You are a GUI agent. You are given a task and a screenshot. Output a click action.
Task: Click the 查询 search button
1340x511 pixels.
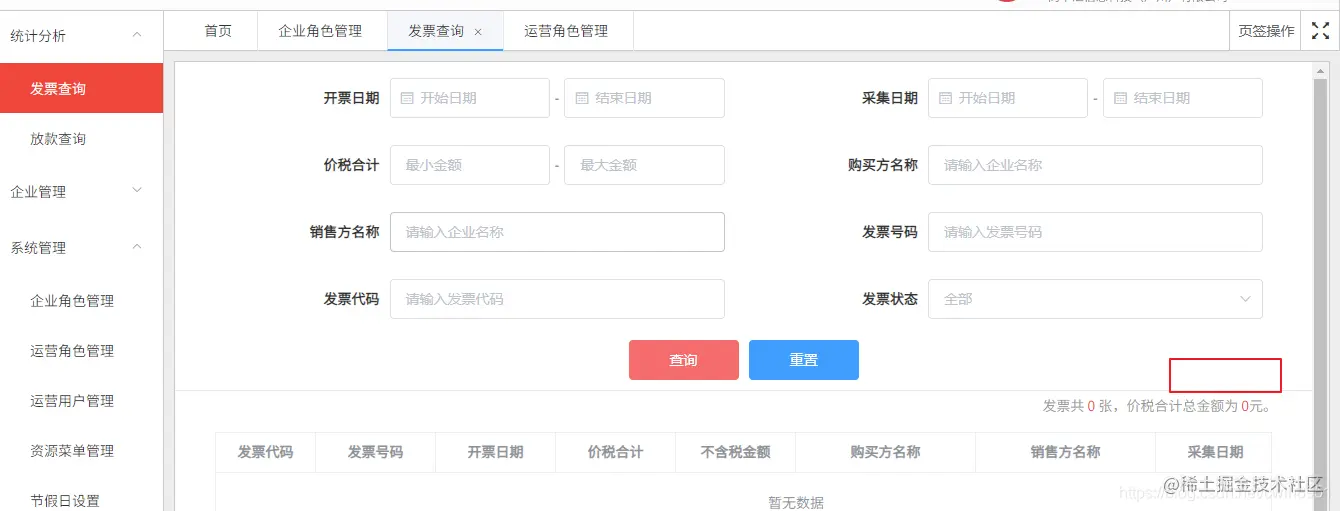click(684, 360)
